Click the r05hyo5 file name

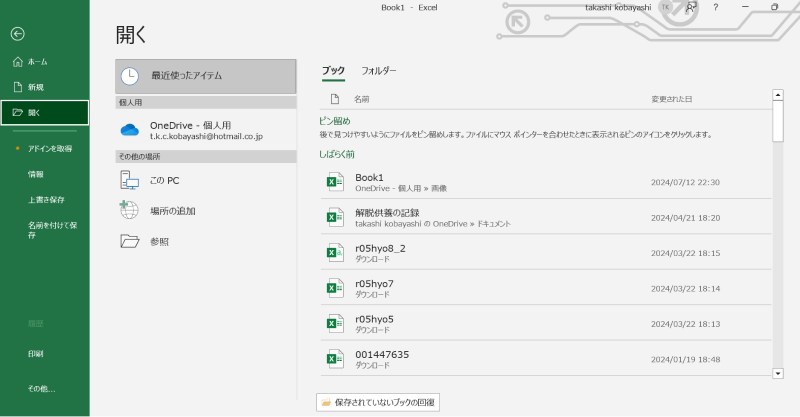(x=374, y=319)
